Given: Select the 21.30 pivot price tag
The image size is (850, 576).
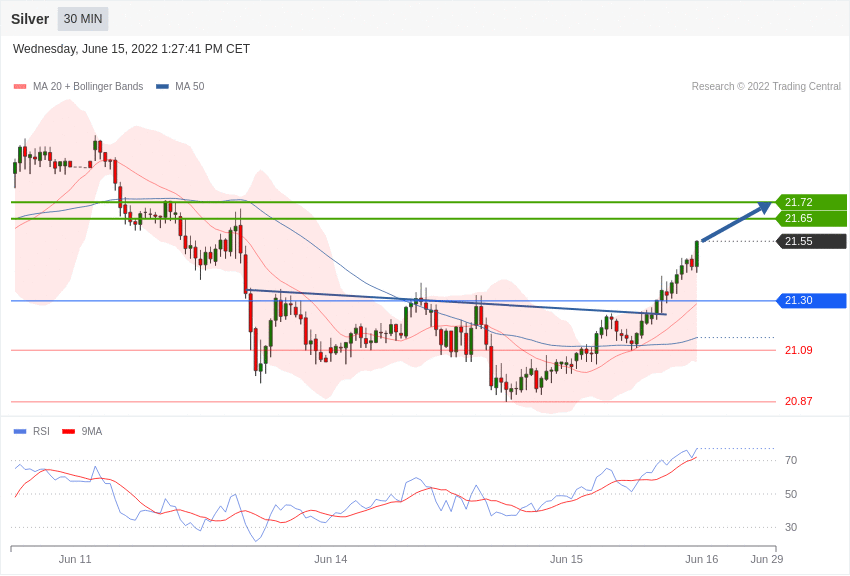Looking at the screenshot, I should click(x=811, y=300).
